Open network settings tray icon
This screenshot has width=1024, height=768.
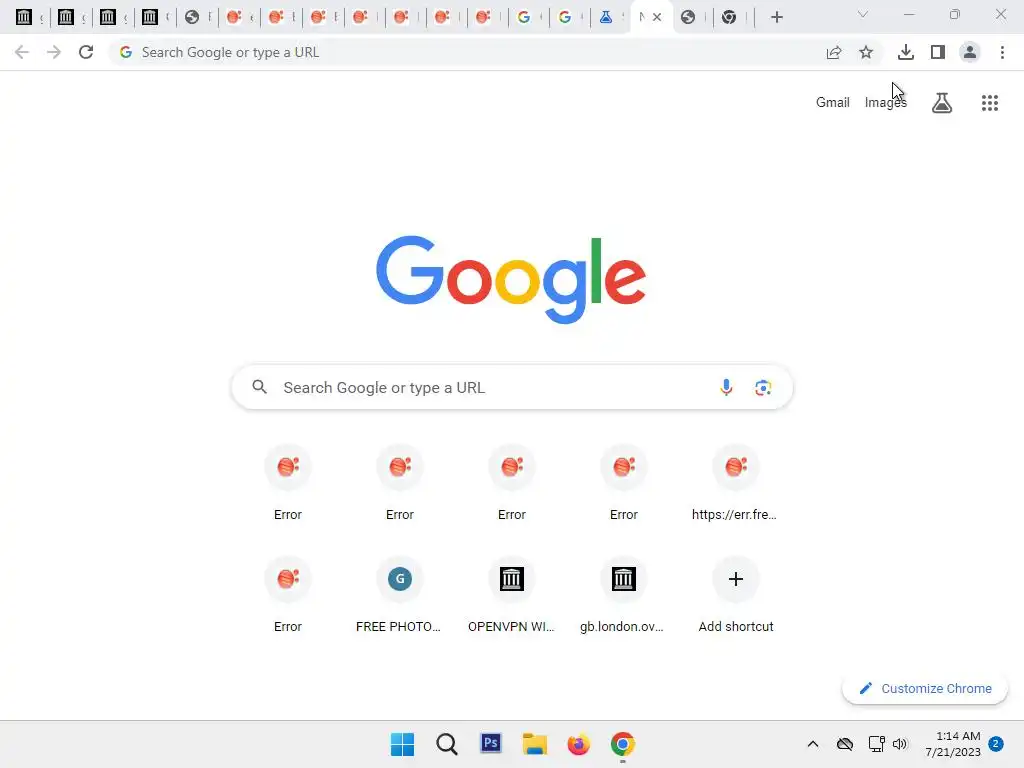point(876,744)
